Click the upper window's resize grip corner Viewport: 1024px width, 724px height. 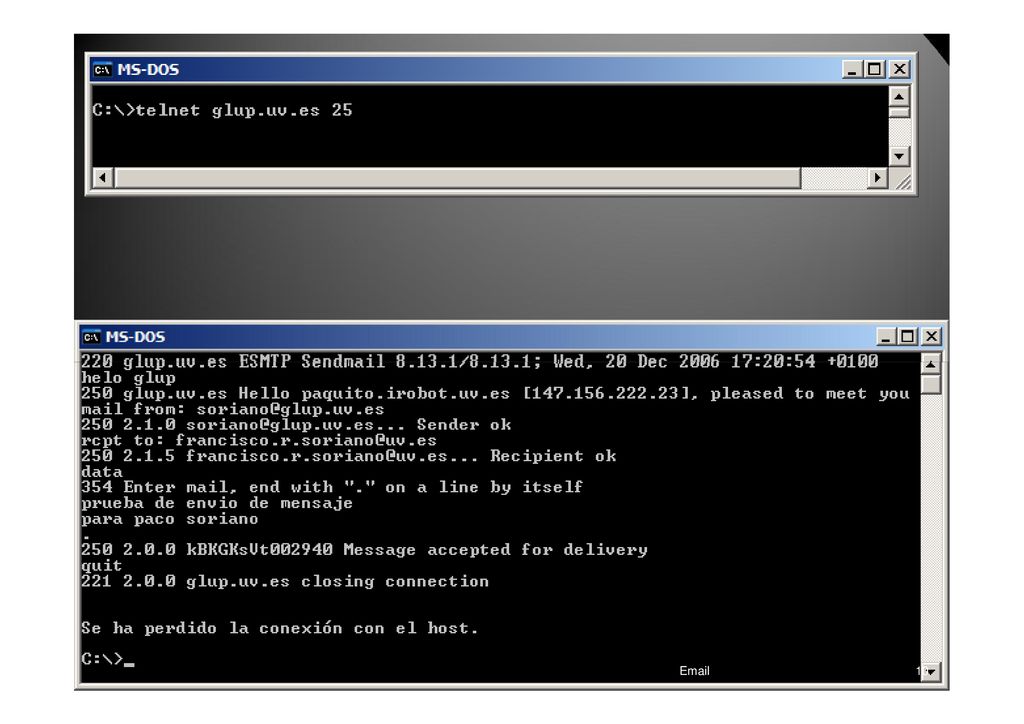[x=901, y=179]
